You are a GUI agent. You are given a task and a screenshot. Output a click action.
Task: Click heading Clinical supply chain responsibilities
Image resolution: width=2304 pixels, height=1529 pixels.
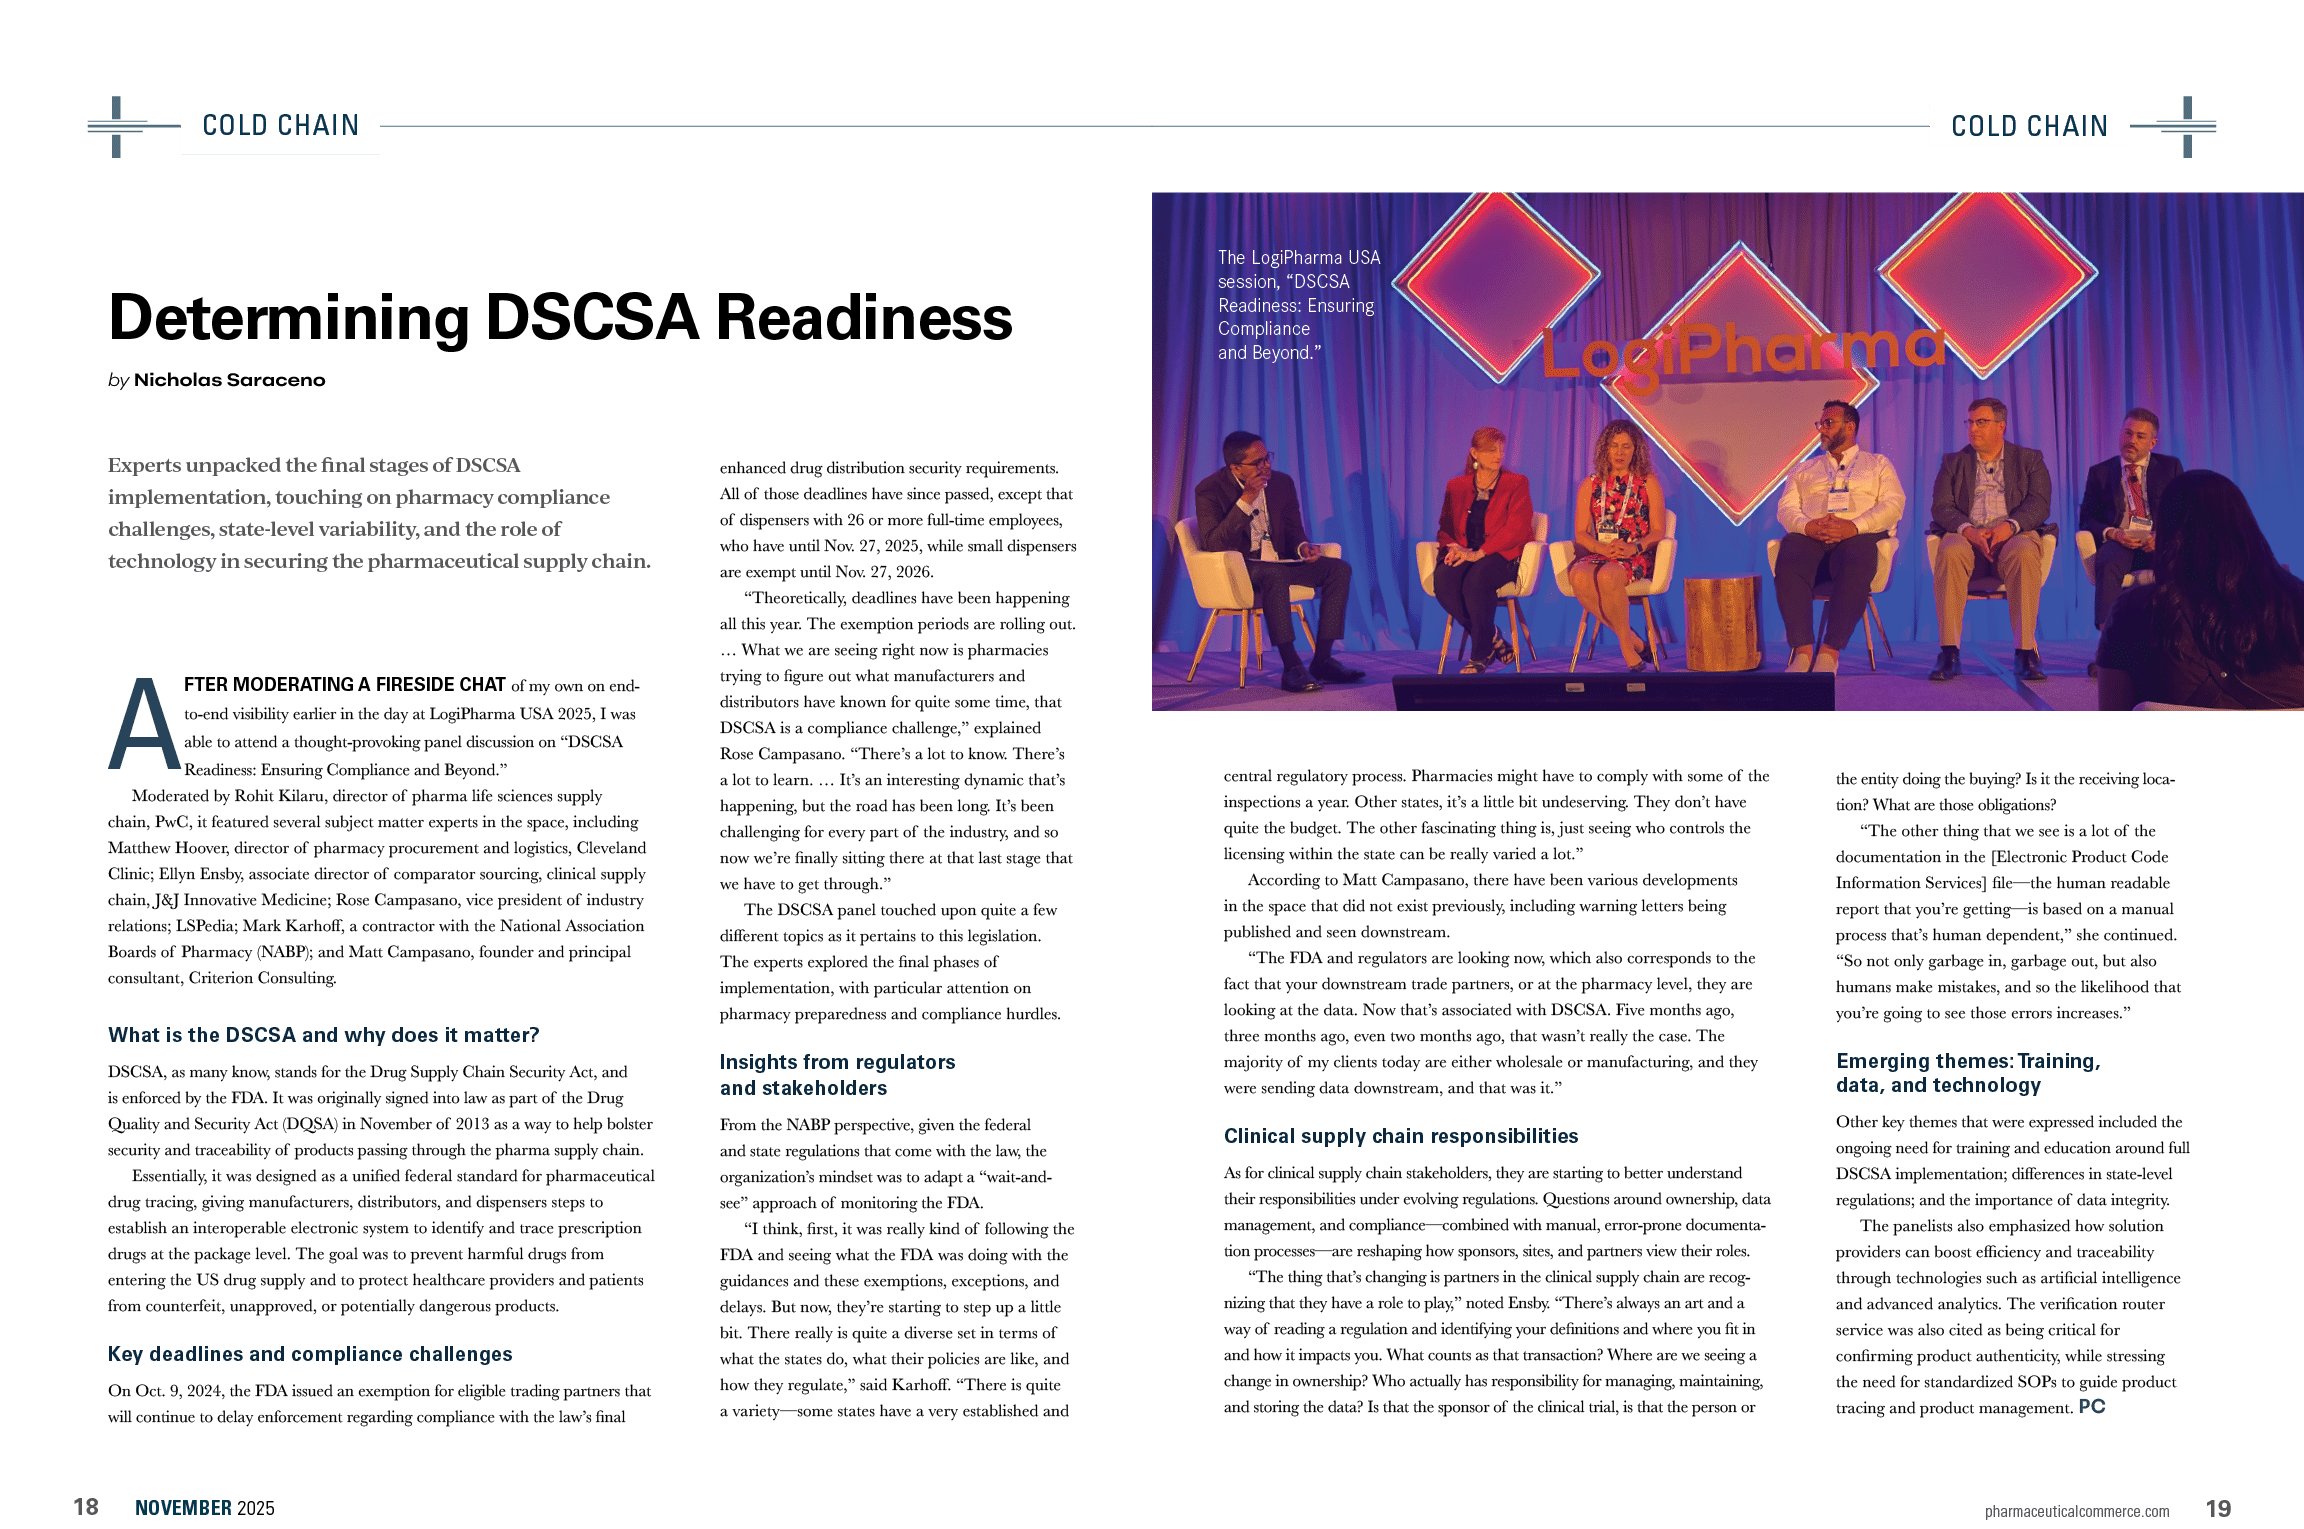[1400, 1136]
